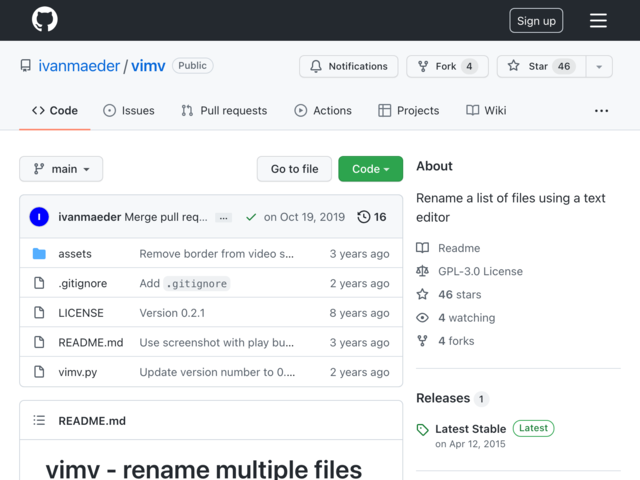Open the ivanmaeder user profile link
640x480 pixels.
[x=79, y=66]
